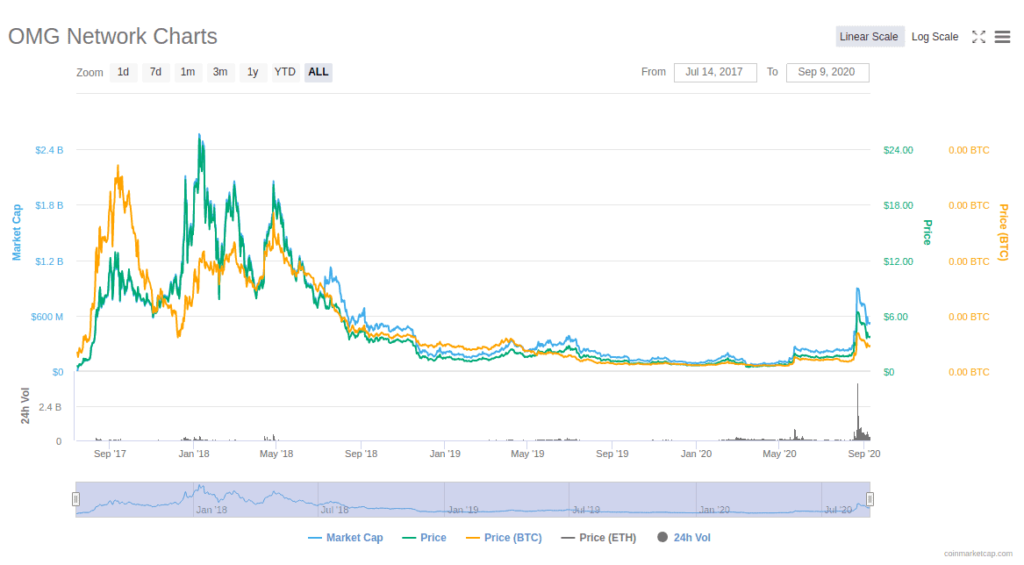Viewport: 1024px width, 565px height.
Task: Click the To date field
Action: click(x=827, y=72)
